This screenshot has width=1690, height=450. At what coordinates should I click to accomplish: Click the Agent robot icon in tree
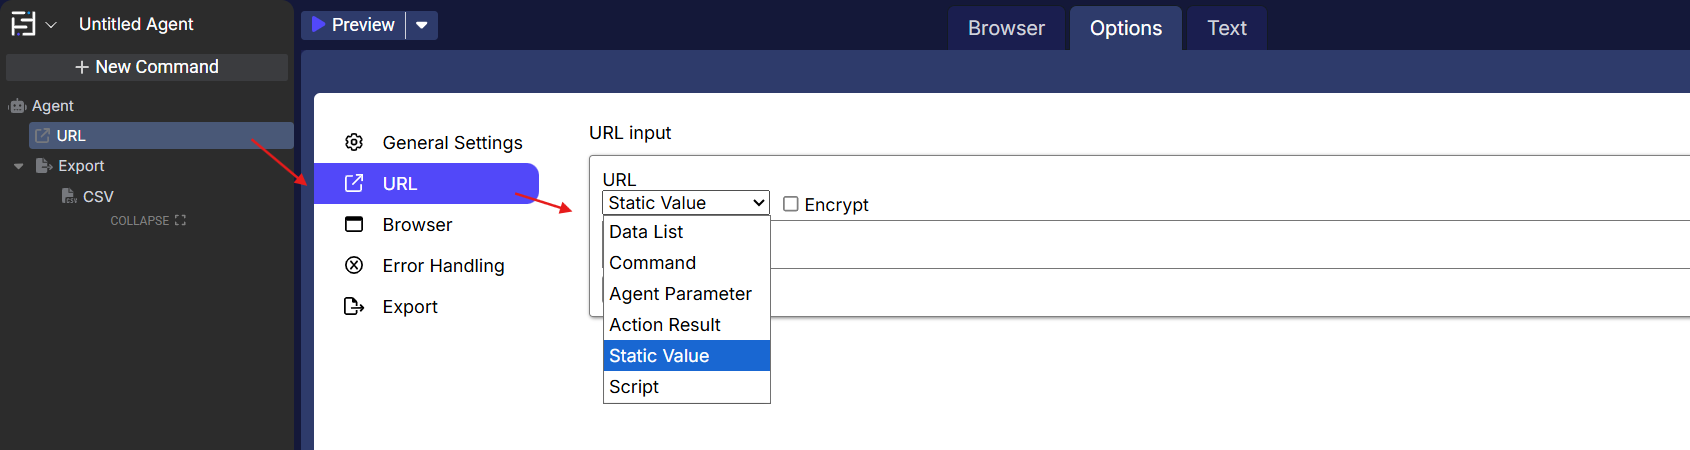point(17,106)
